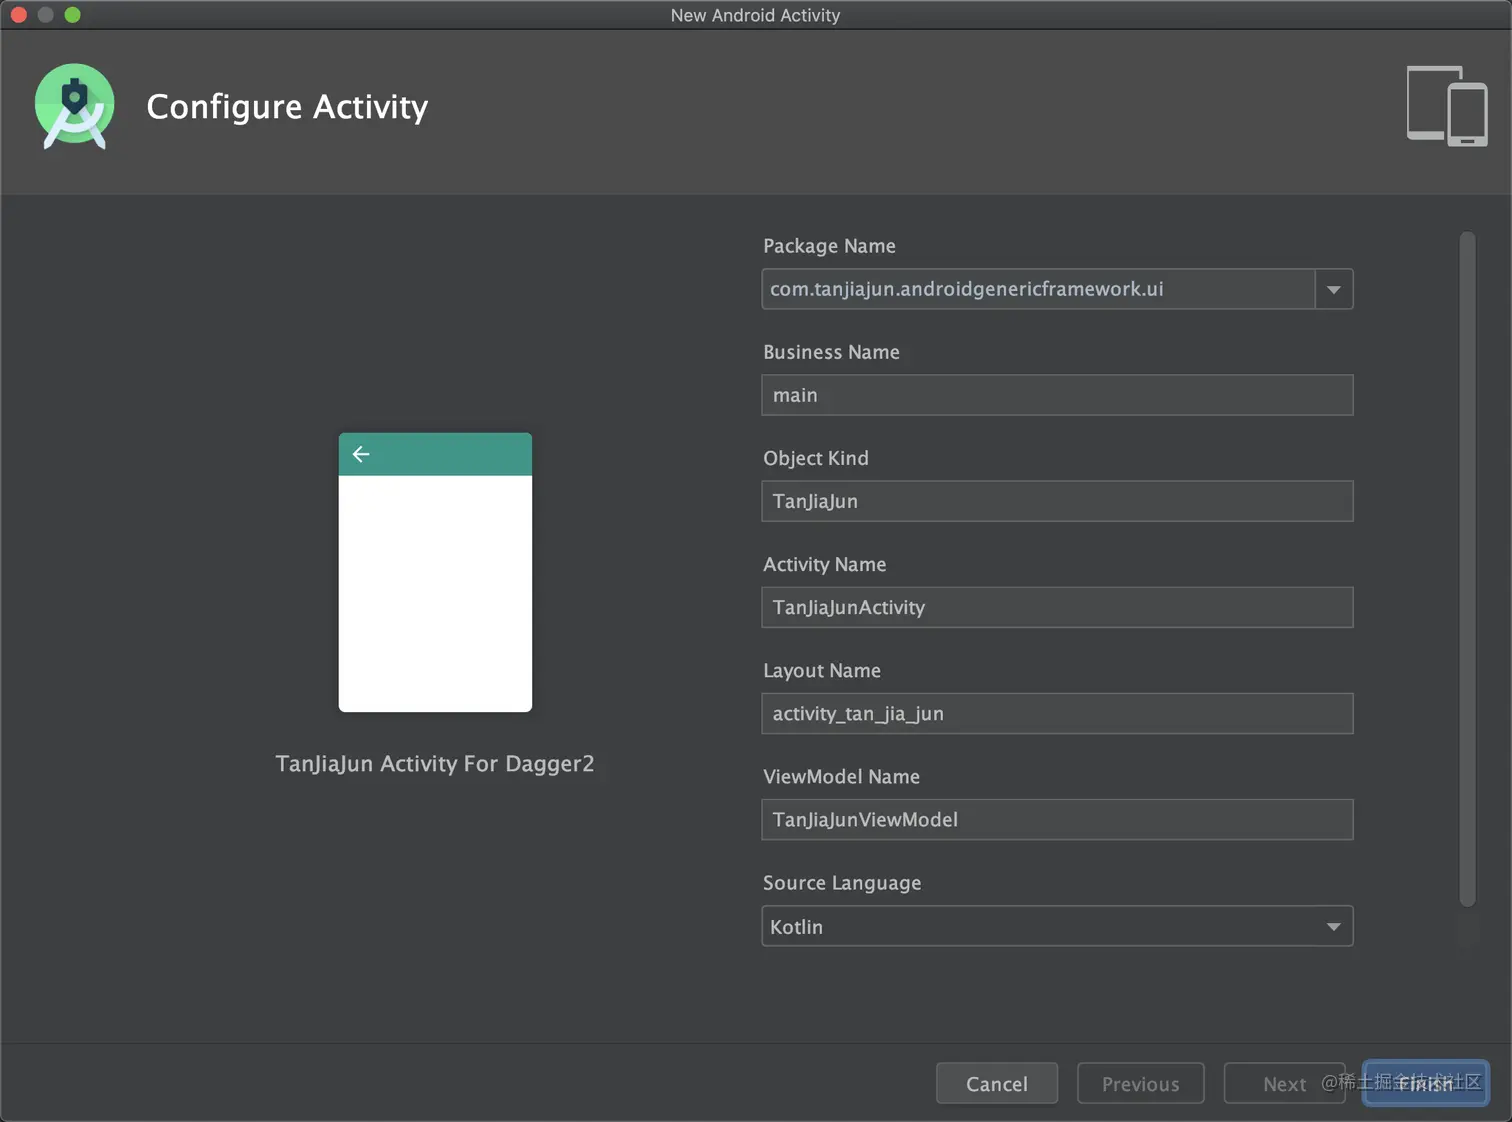Click the Android Studio mascot logo icon
Image resolution: width=1512 pixels, height=1122 pixels.
click(x=74, y=106)
